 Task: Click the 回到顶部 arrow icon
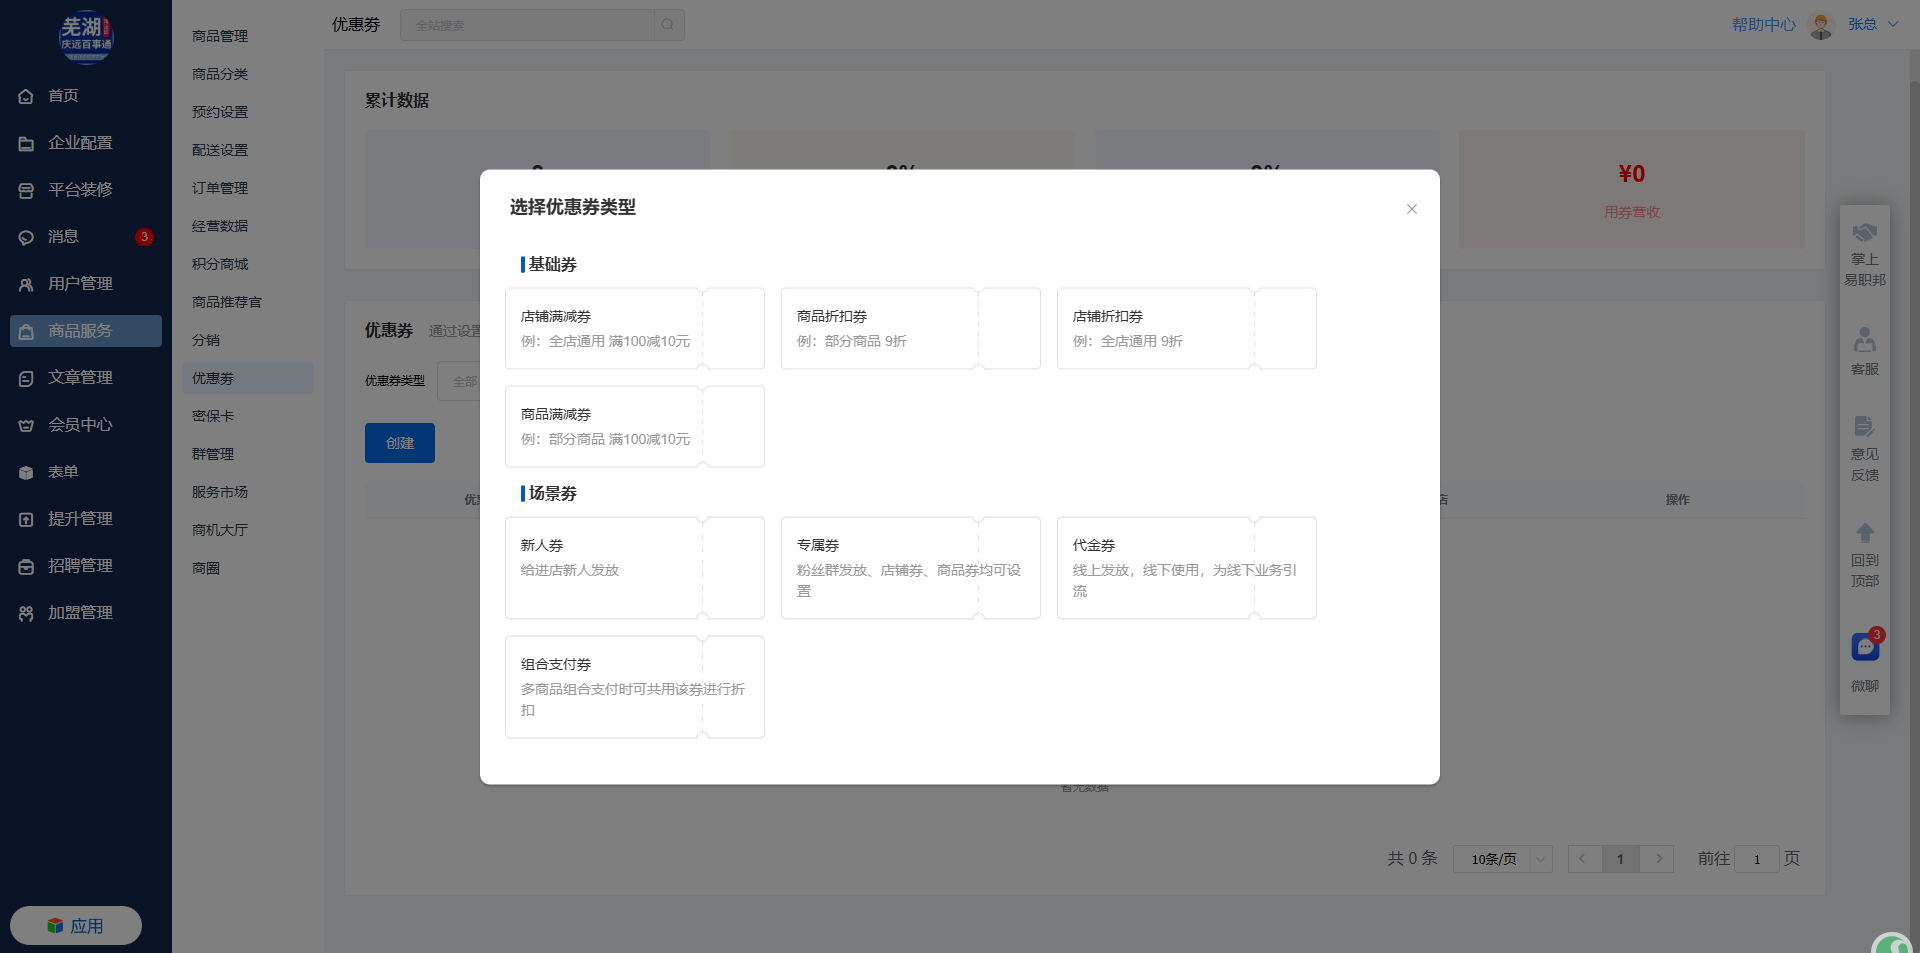pos(1865,533)
